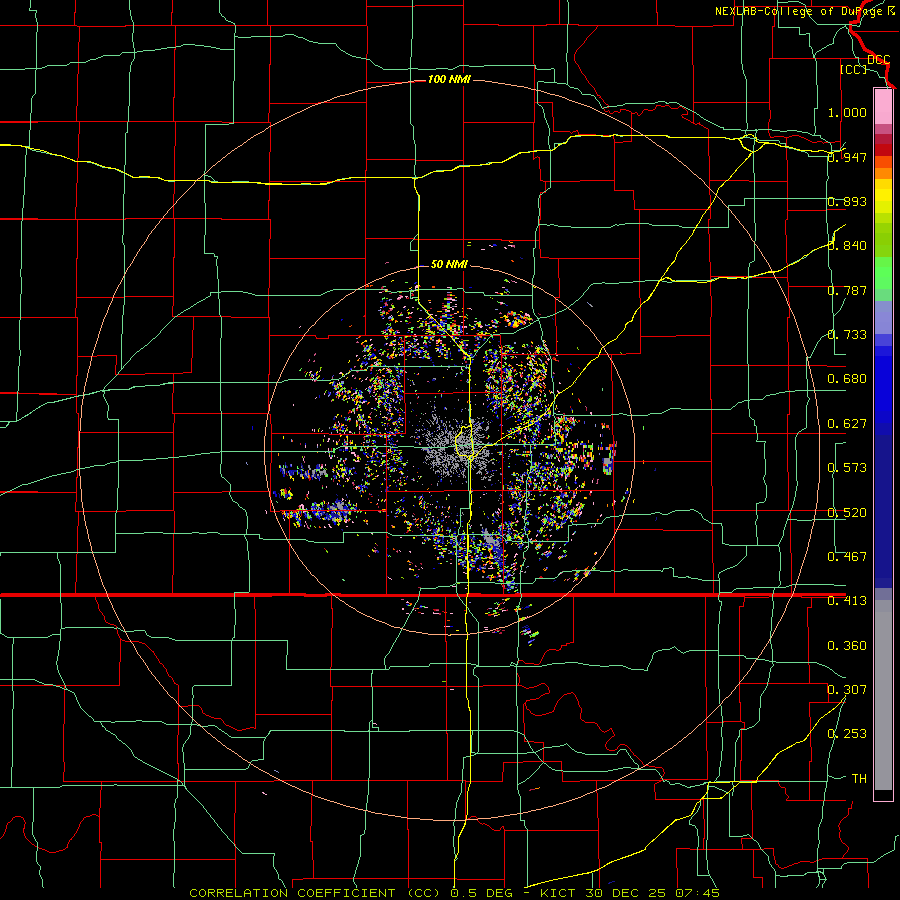Click the TH threshold label on scale
Image resolution: width=900 pixels, height=900 pixels.
click(x=859, y=779)
